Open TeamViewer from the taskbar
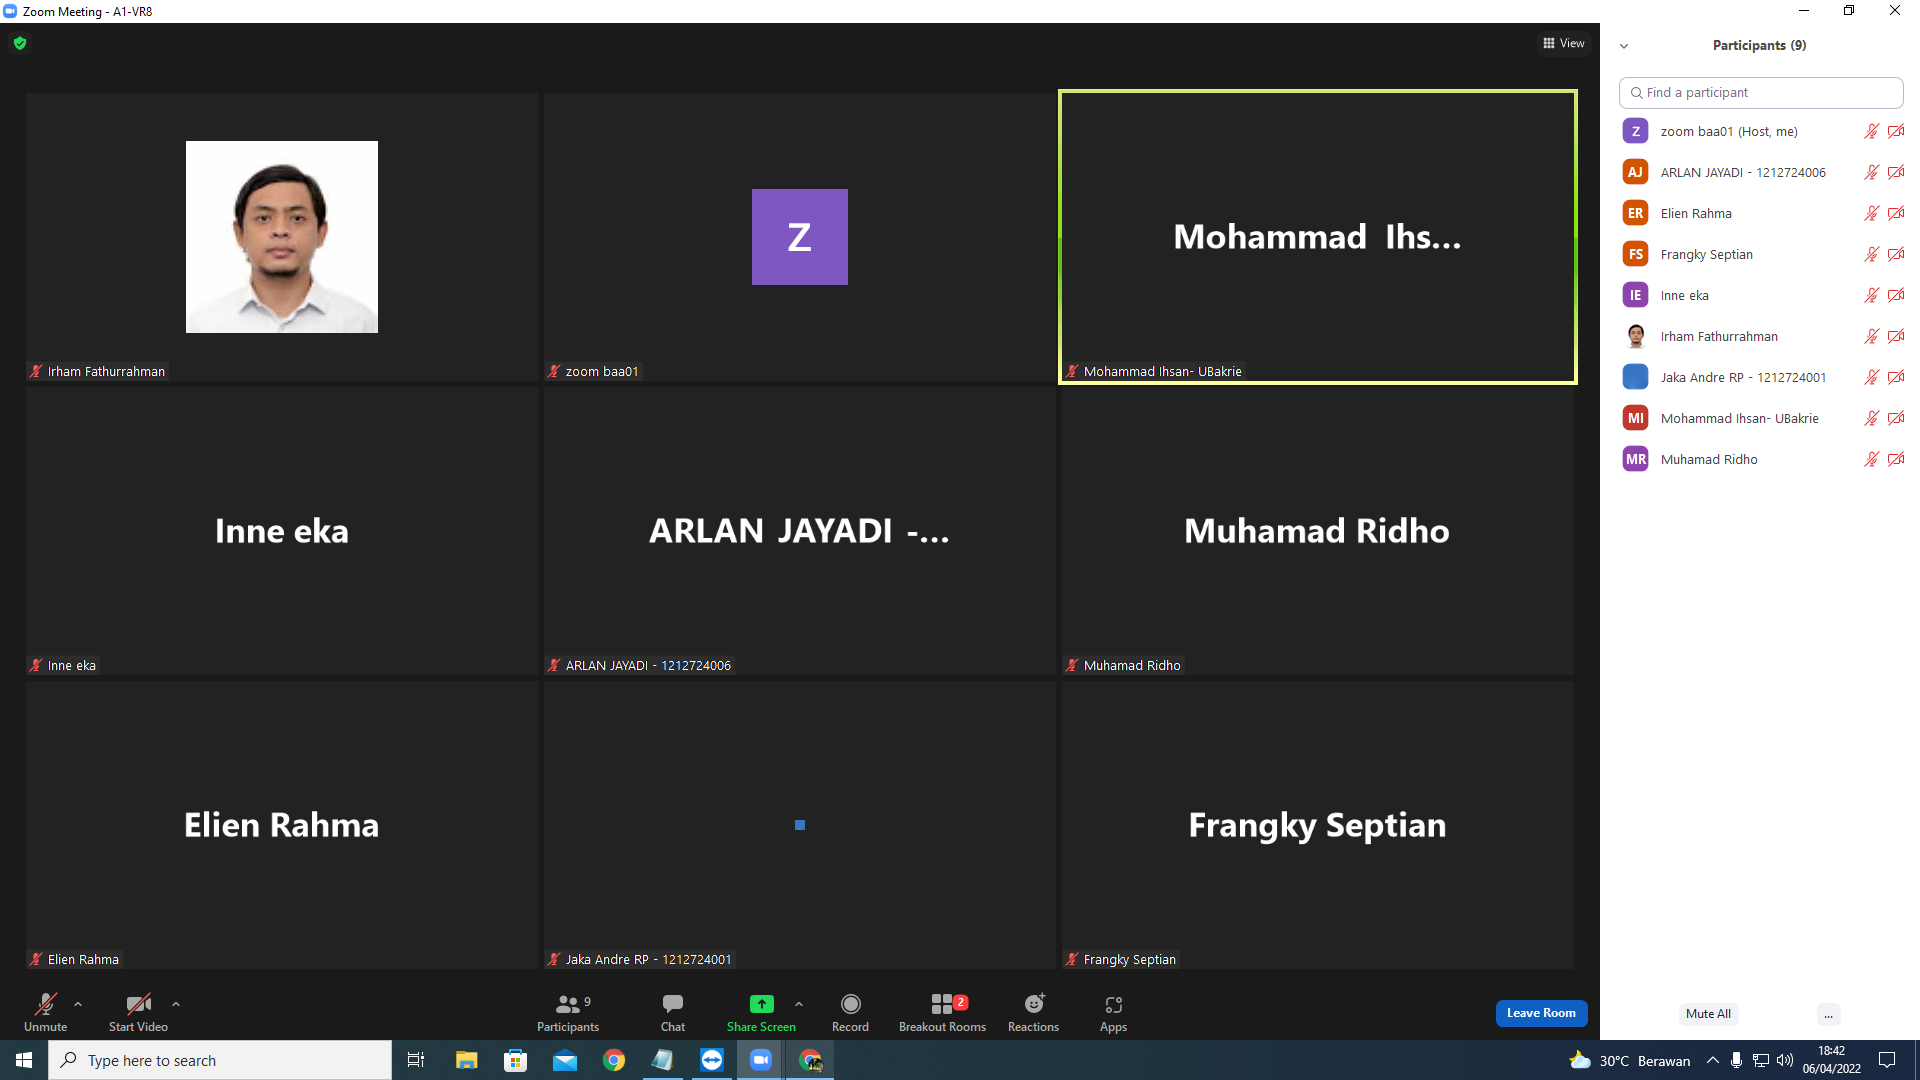Viewport: 1920px width, 1080px height. pos(712,1060)
